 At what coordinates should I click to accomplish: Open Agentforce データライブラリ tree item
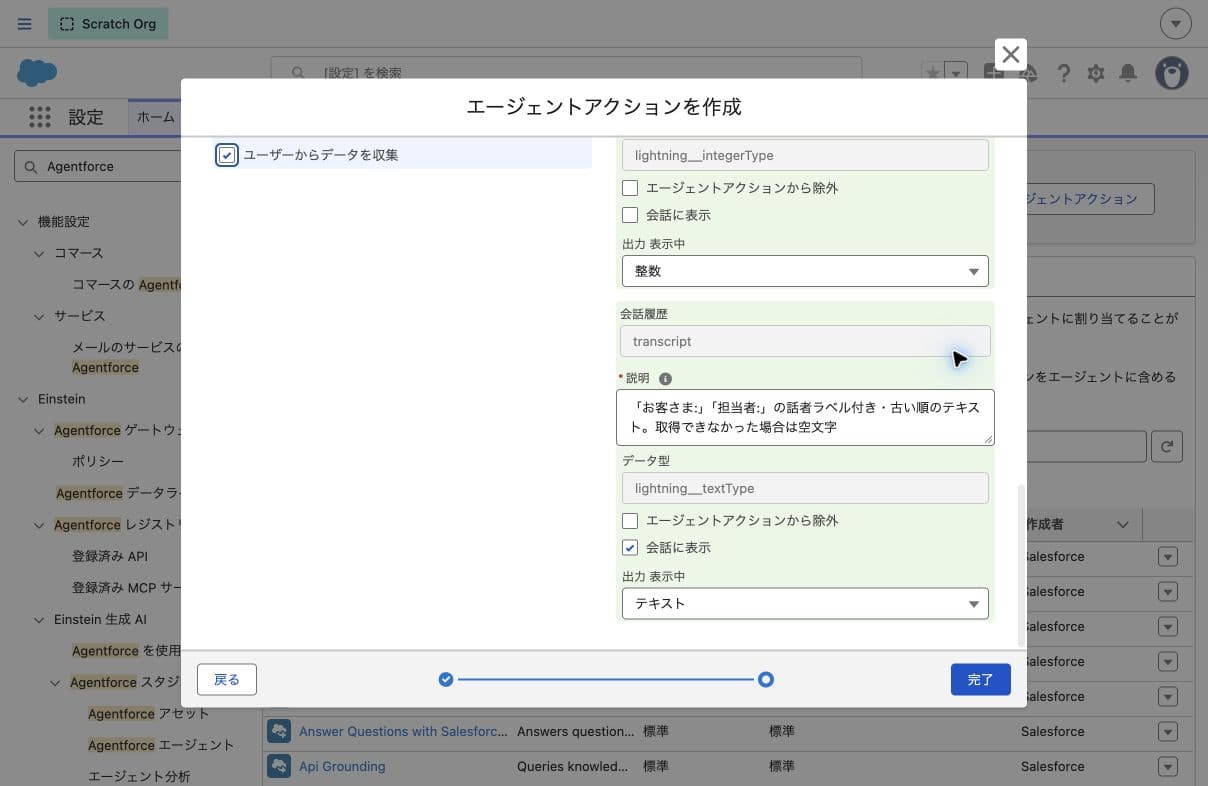[118, 493]
